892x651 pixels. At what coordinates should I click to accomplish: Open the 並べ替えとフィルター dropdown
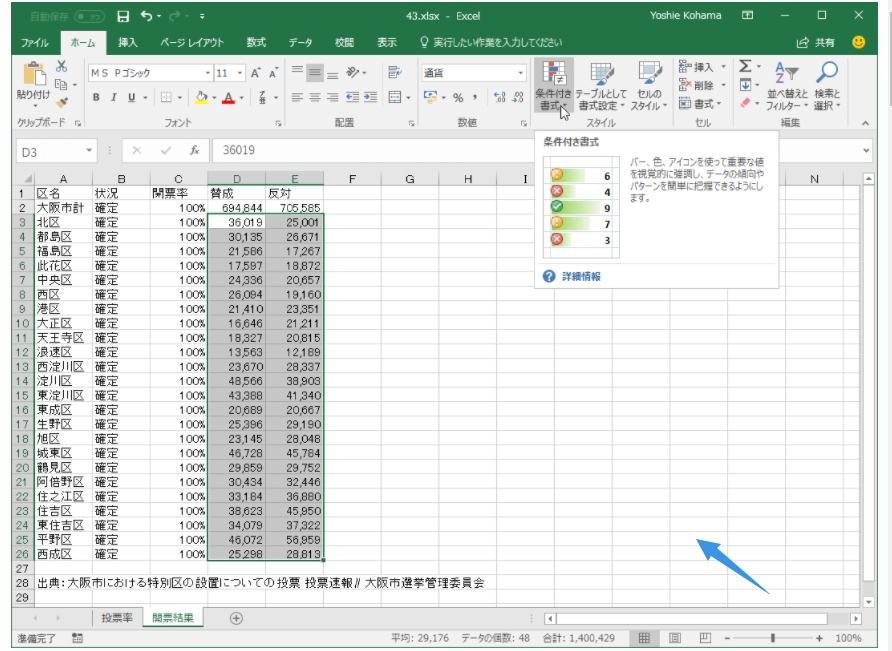[x=787, y=86]
